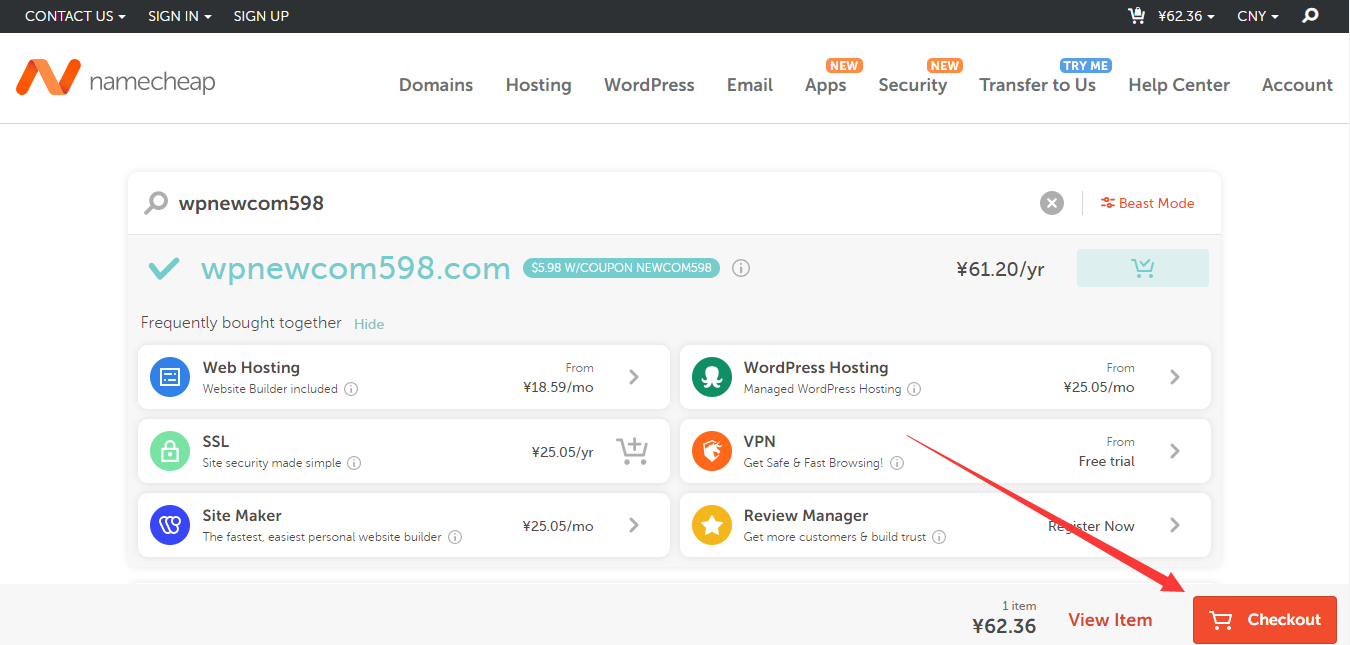The width and height of the screenshot is (1350, 645).
Task: Select the Web Hosting icon
Action: [x=170, y=377]
